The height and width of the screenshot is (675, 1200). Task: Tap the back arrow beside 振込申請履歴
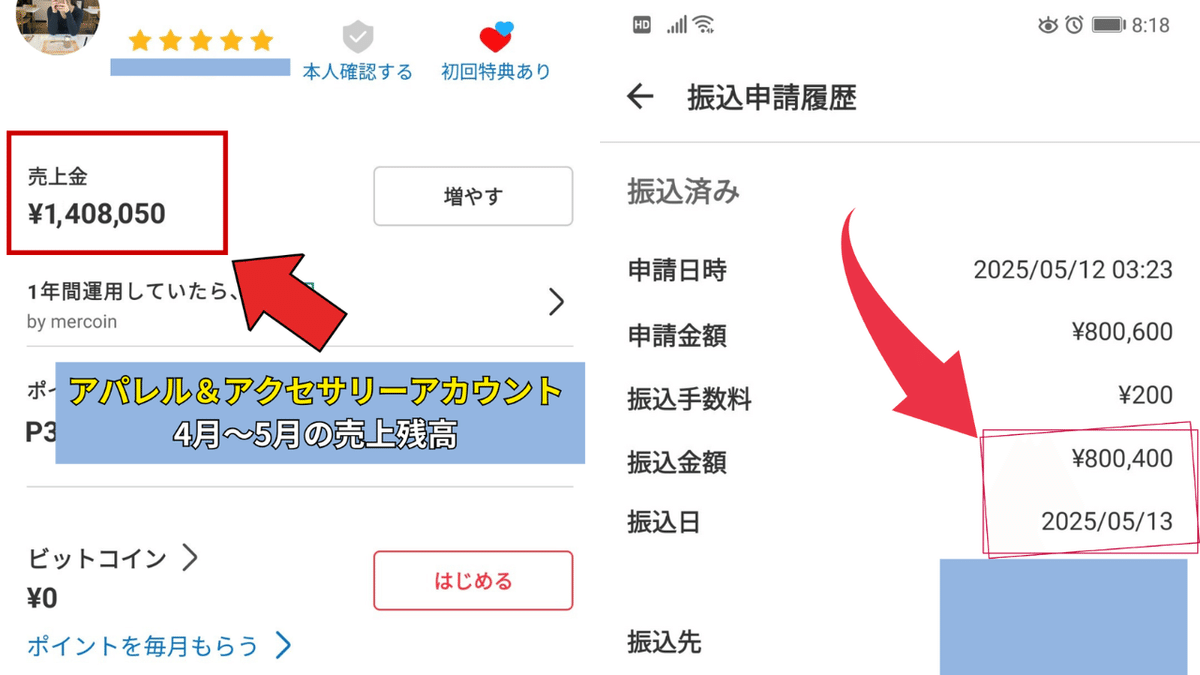(640, 97)
